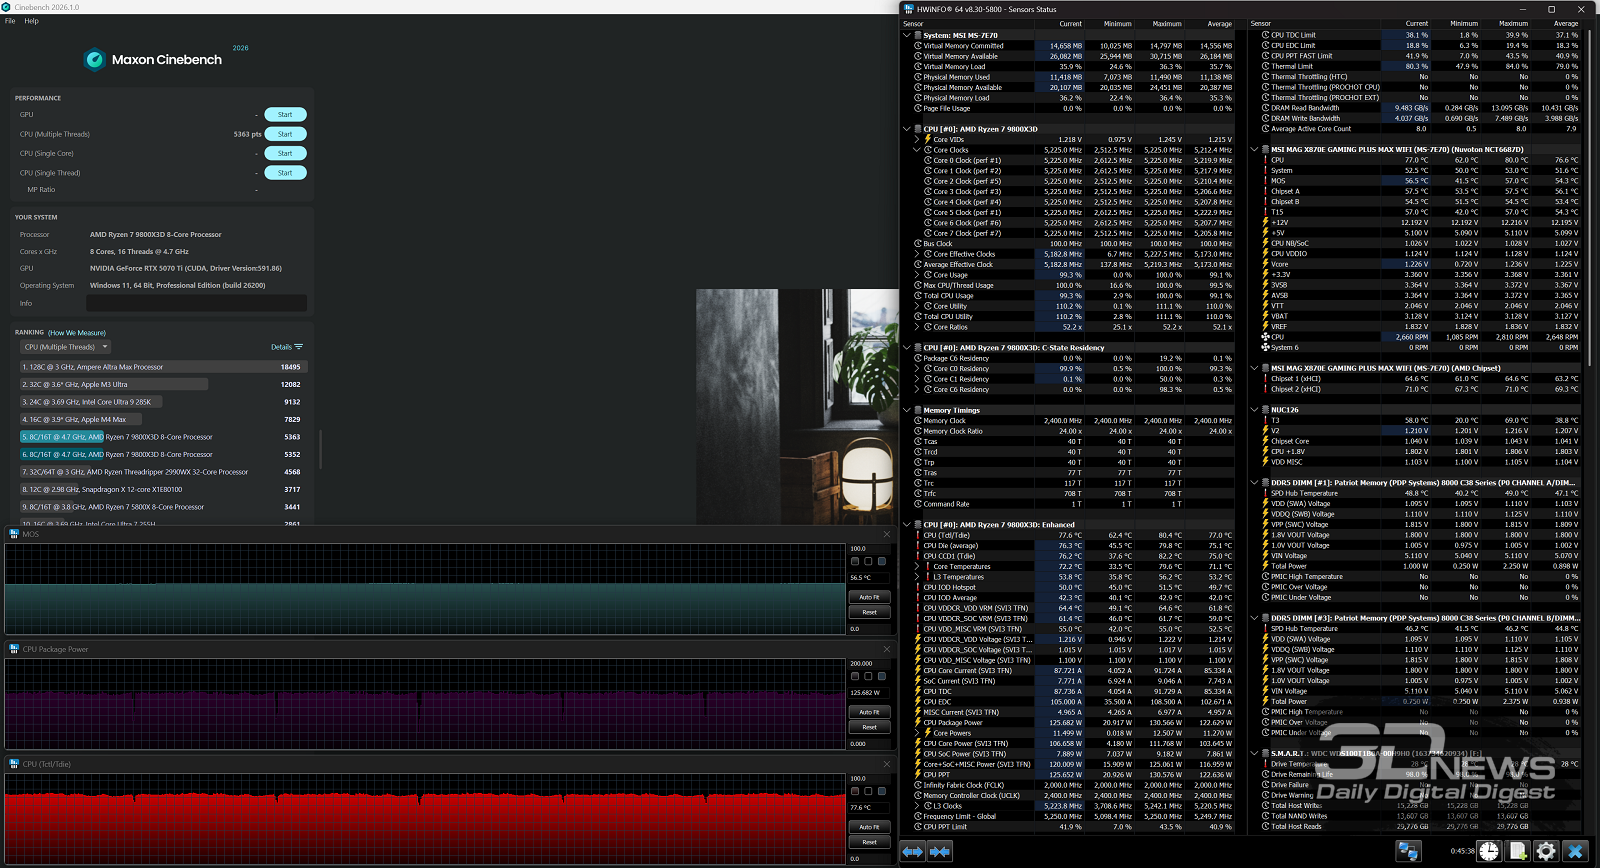This screenshot has width=1600, height=868.
Task: Expand the Core Temperatures tree row
Action: (x=917, y=567)
